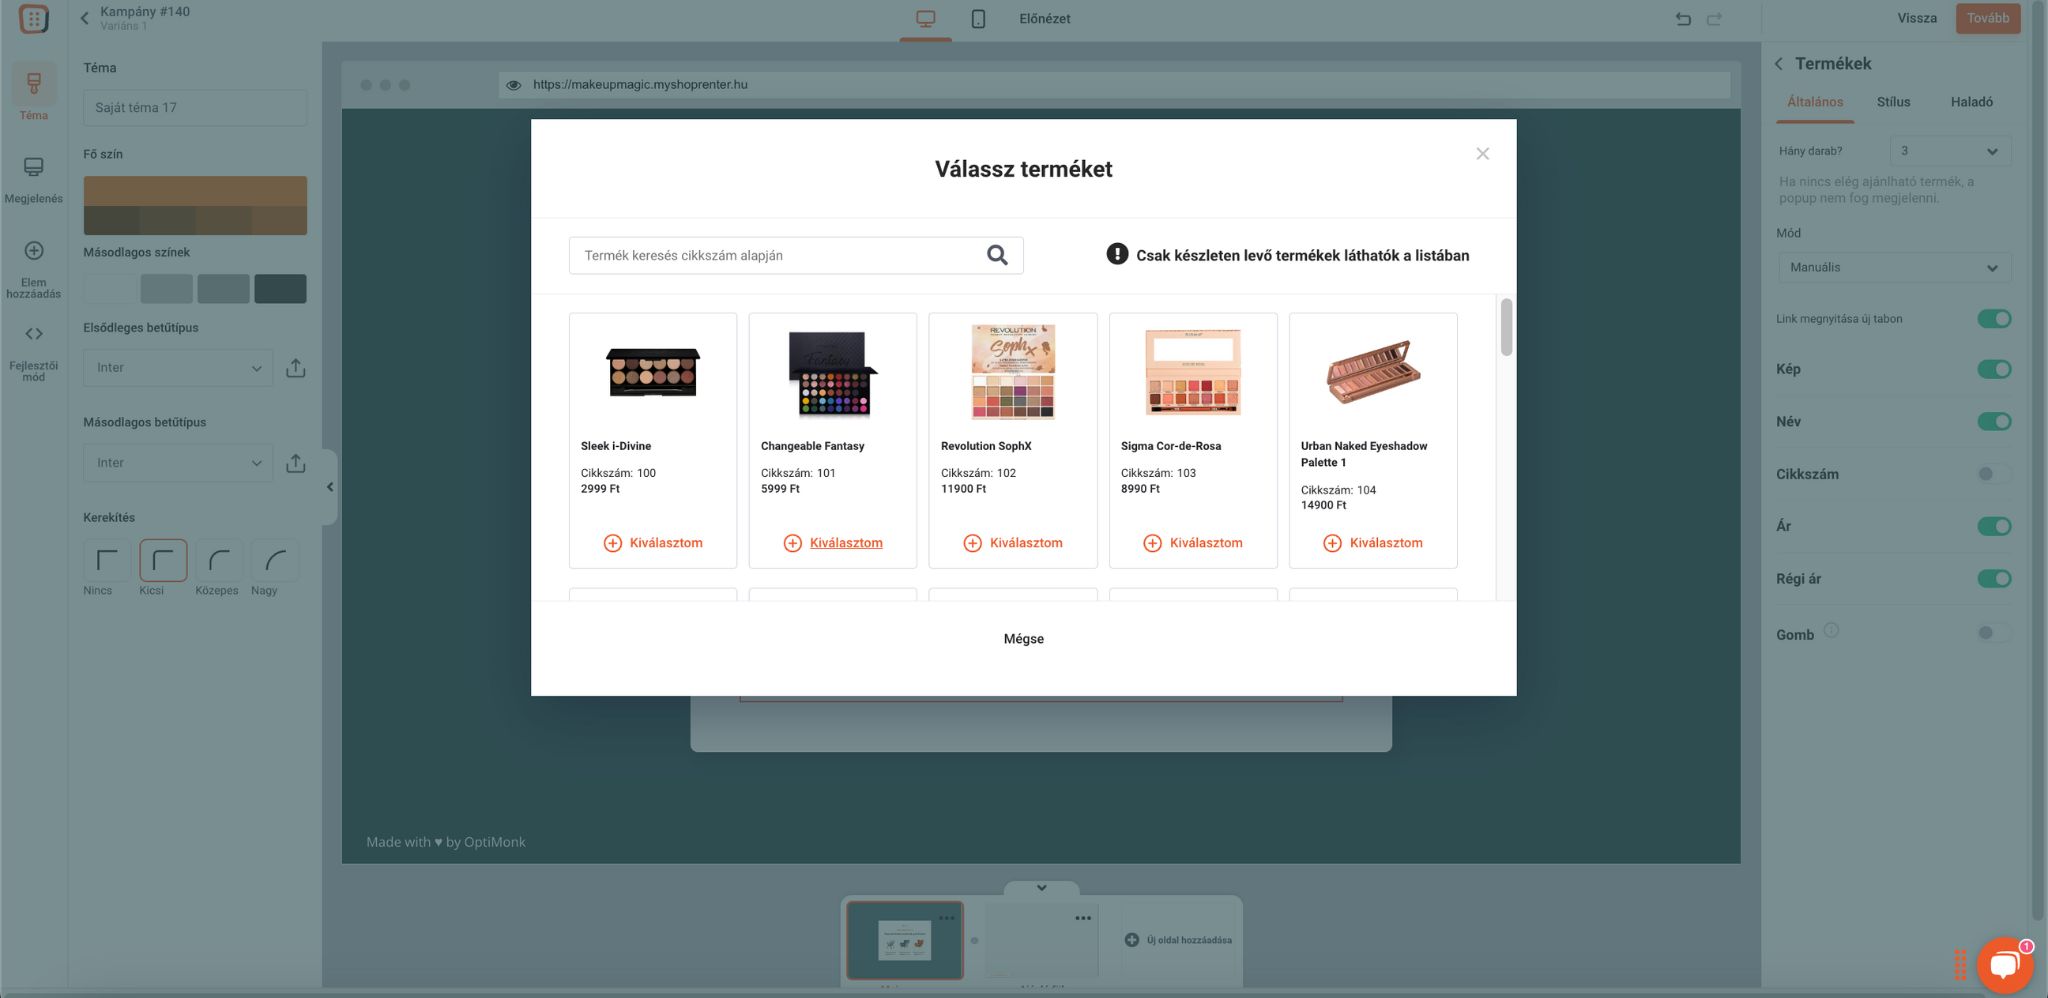Enable the Cikkszám switch
The height and width of the screenshot is (998, 2048).
coord(1994,474)
